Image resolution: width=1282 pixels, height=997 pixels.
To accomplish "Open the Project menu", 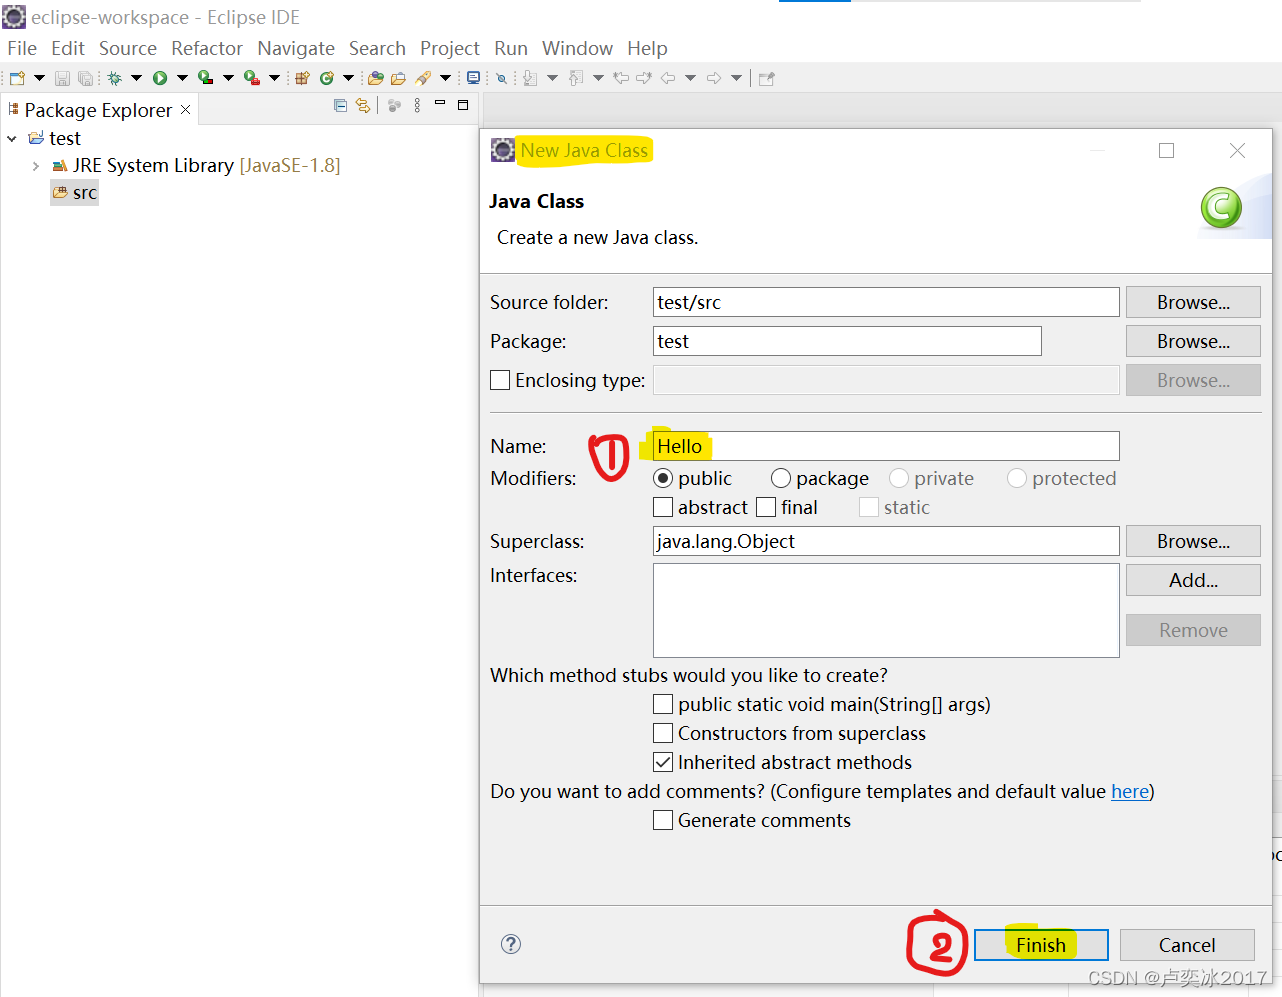I will 450,48.
